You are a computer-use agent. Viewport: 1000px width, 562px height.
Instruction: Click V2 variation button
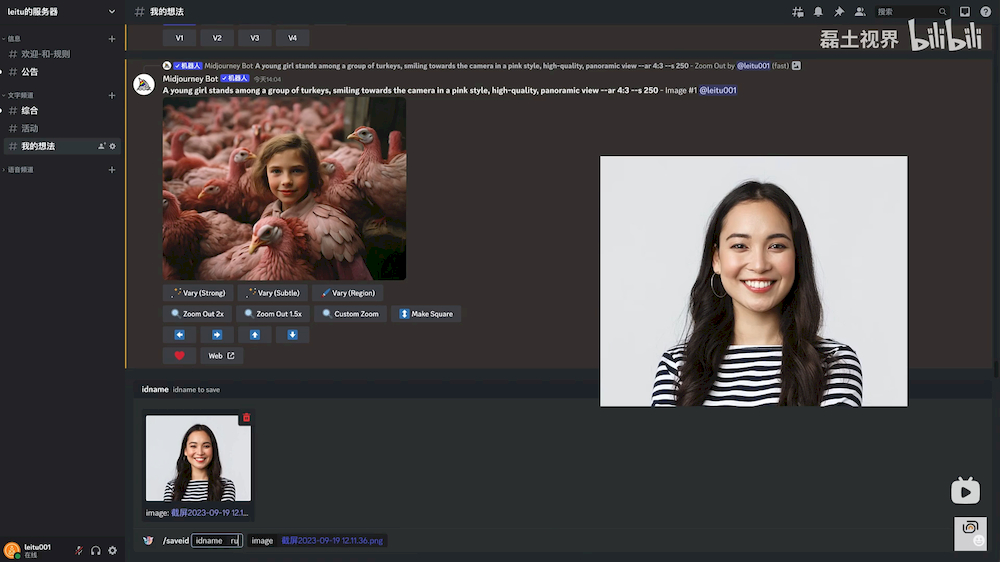coord(217,38)
